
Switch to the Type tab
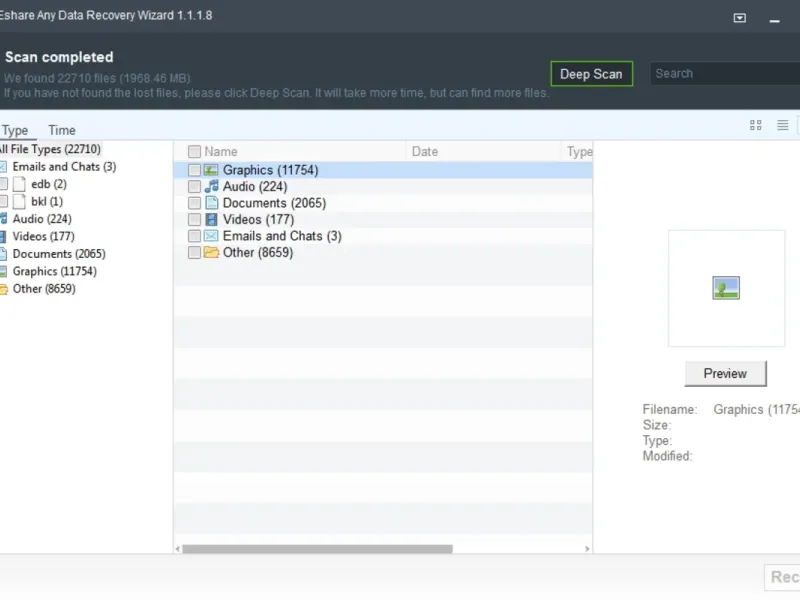(15, 130)
